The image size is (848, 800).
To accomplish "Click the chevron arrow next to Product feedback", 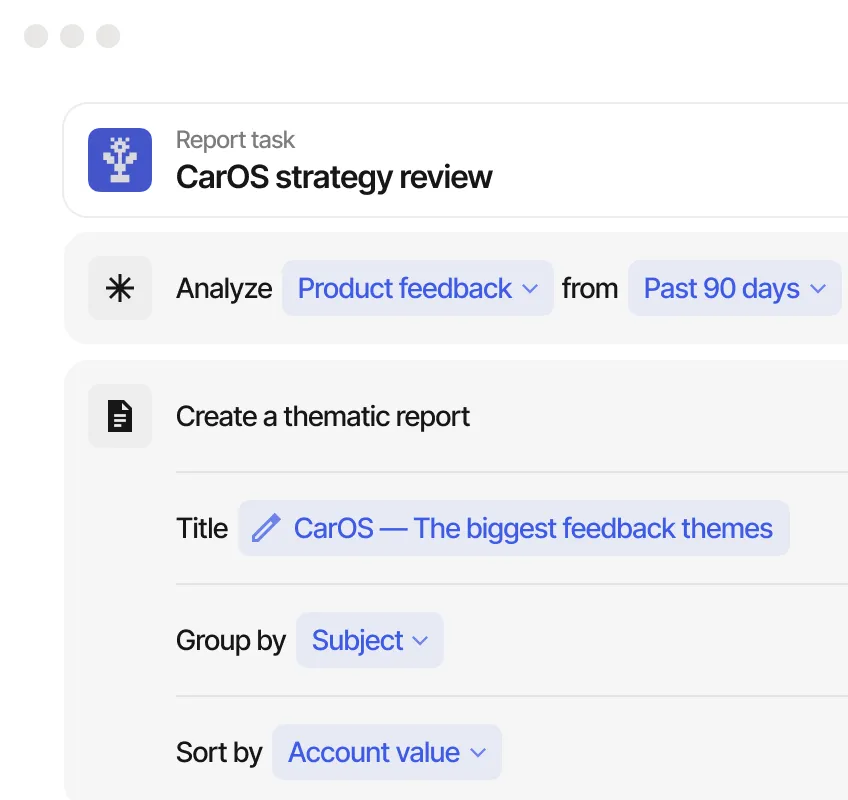I will coord(531,289).
